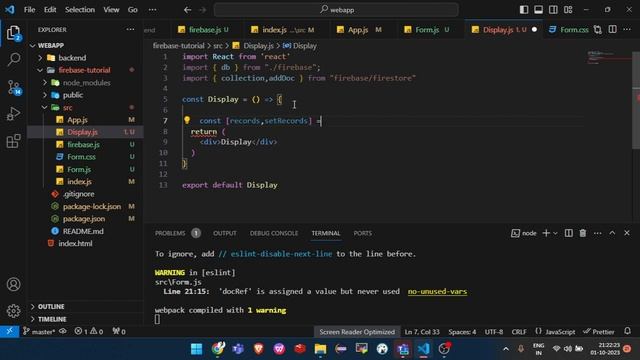This screenshot has height=360, width=640.
Task: Split the terminal panel
Action: point(569,233)
